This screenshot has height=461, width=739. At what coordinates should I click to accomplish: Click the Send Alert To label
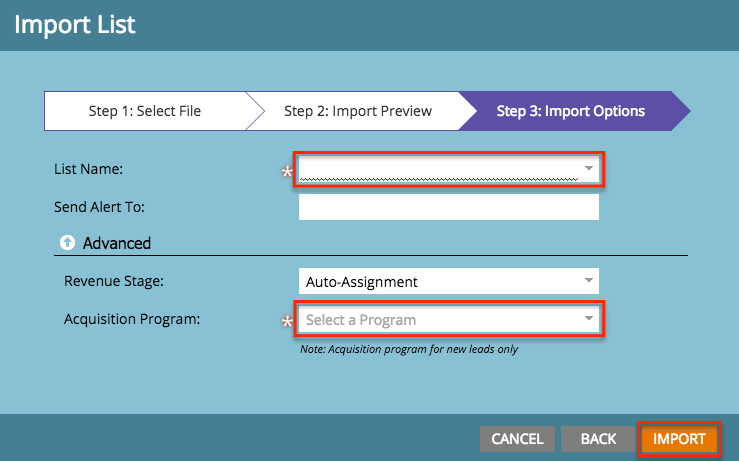click(x=99, y=207)
